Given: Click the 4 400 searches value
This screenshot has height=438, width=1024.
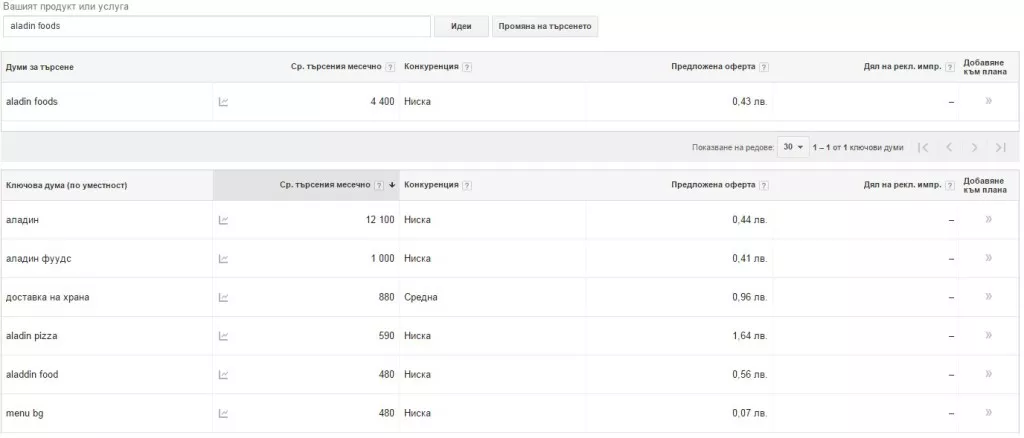Looking at the screenshot, I should coord(382,102).
